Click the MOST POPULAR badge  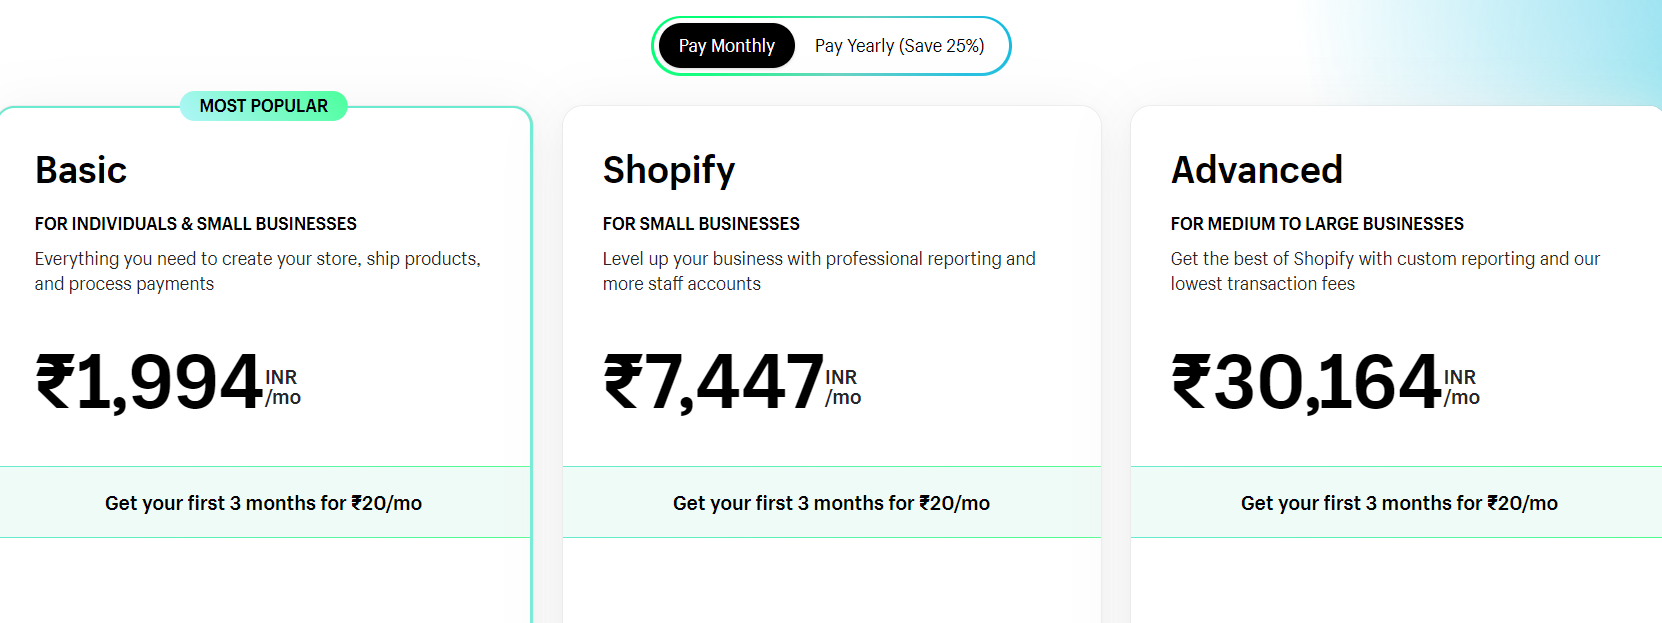[263, 106]
